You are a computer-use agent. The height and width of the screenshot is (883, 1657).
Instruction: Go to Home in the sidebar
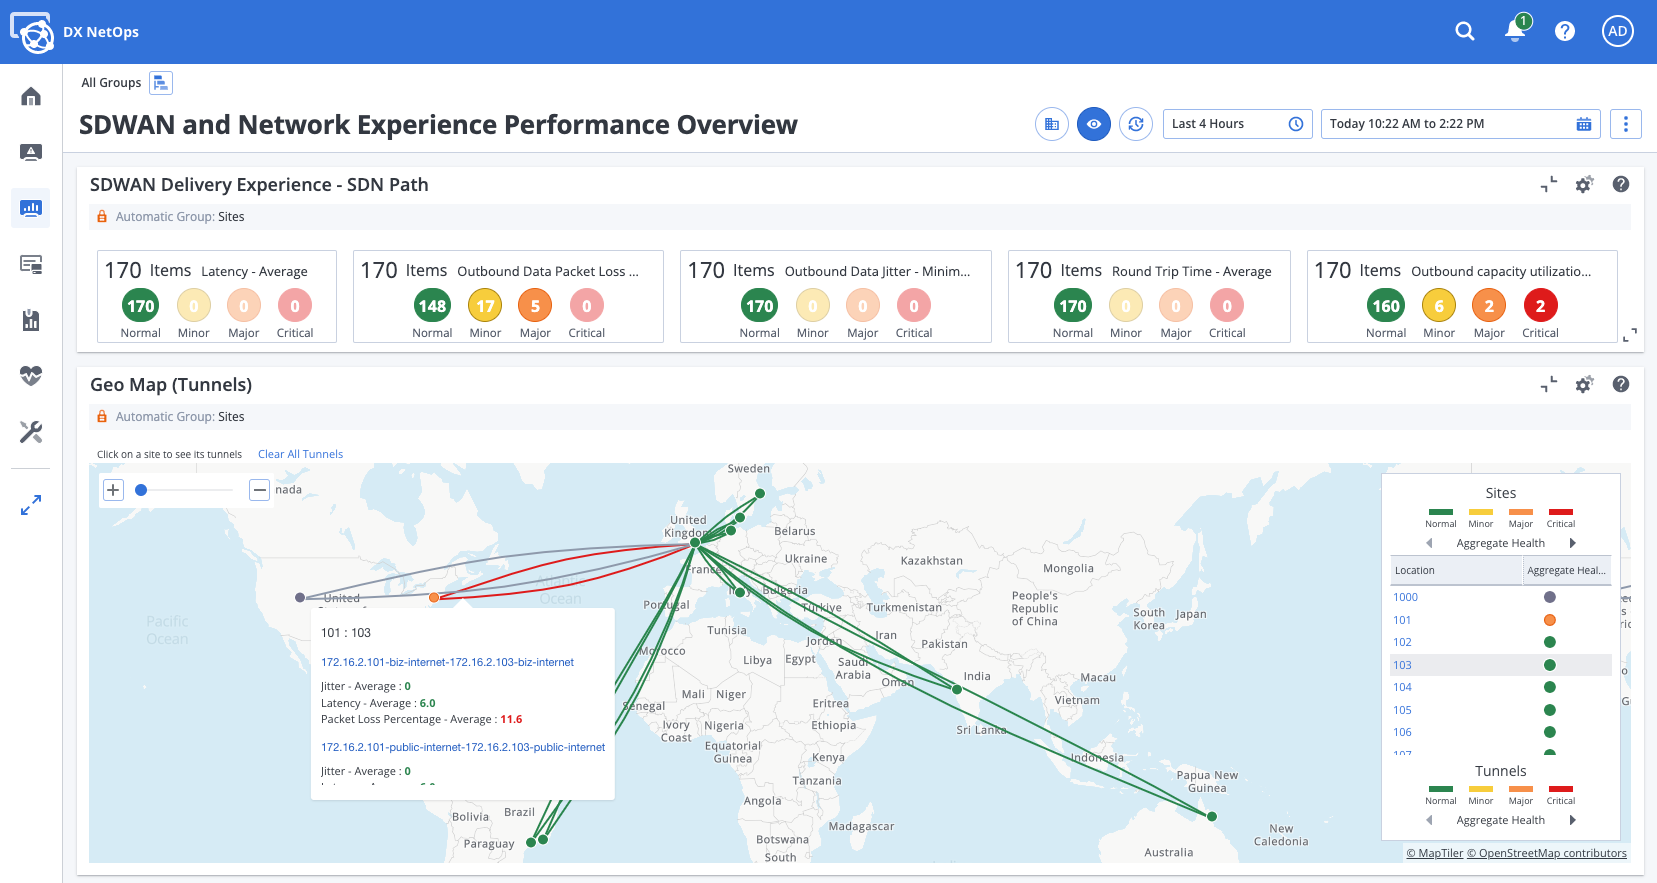[x=31, y=97]
